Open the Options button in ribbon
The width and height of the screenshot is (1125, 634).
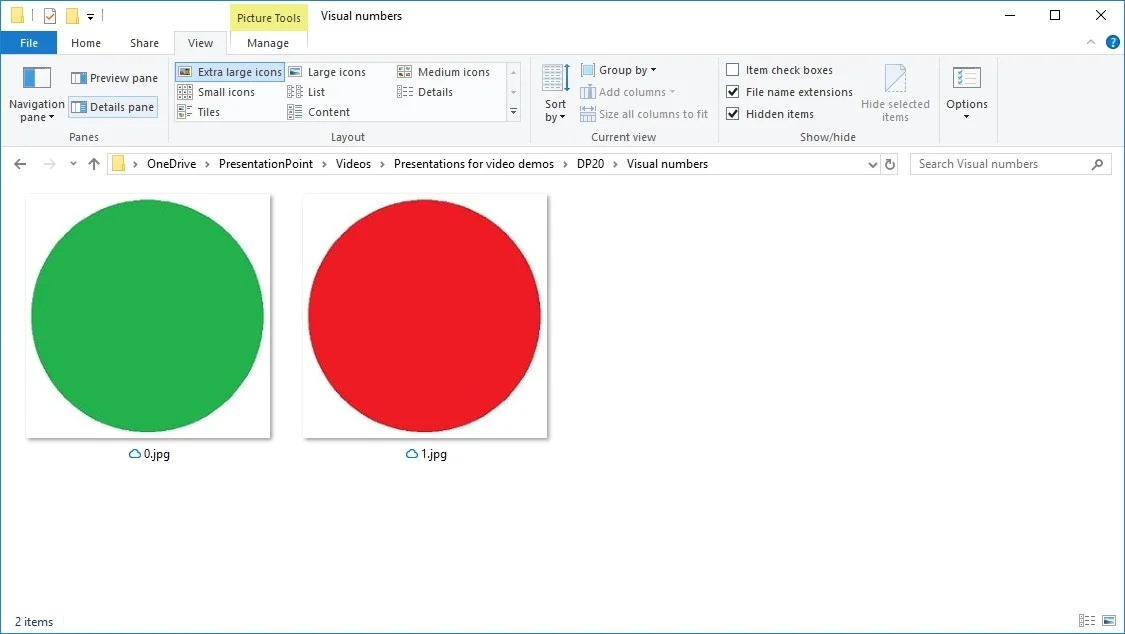(x=966, y=94)
